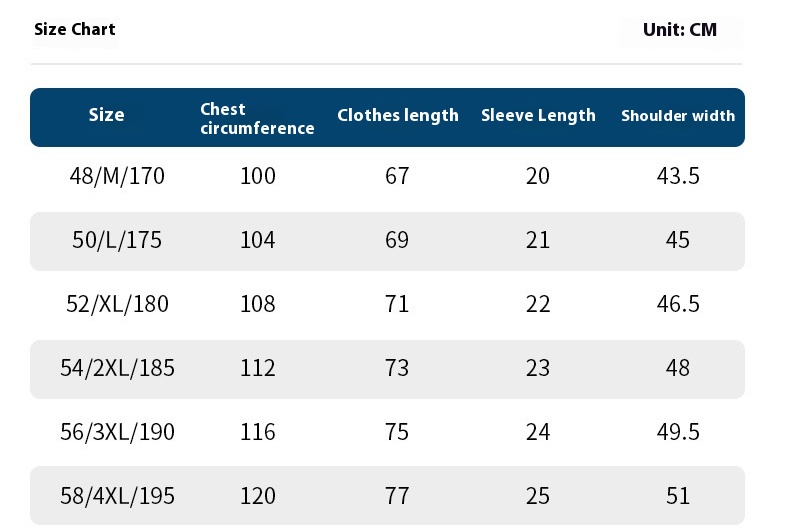Click the 50/L/175 size cell

tap(117, 240)
